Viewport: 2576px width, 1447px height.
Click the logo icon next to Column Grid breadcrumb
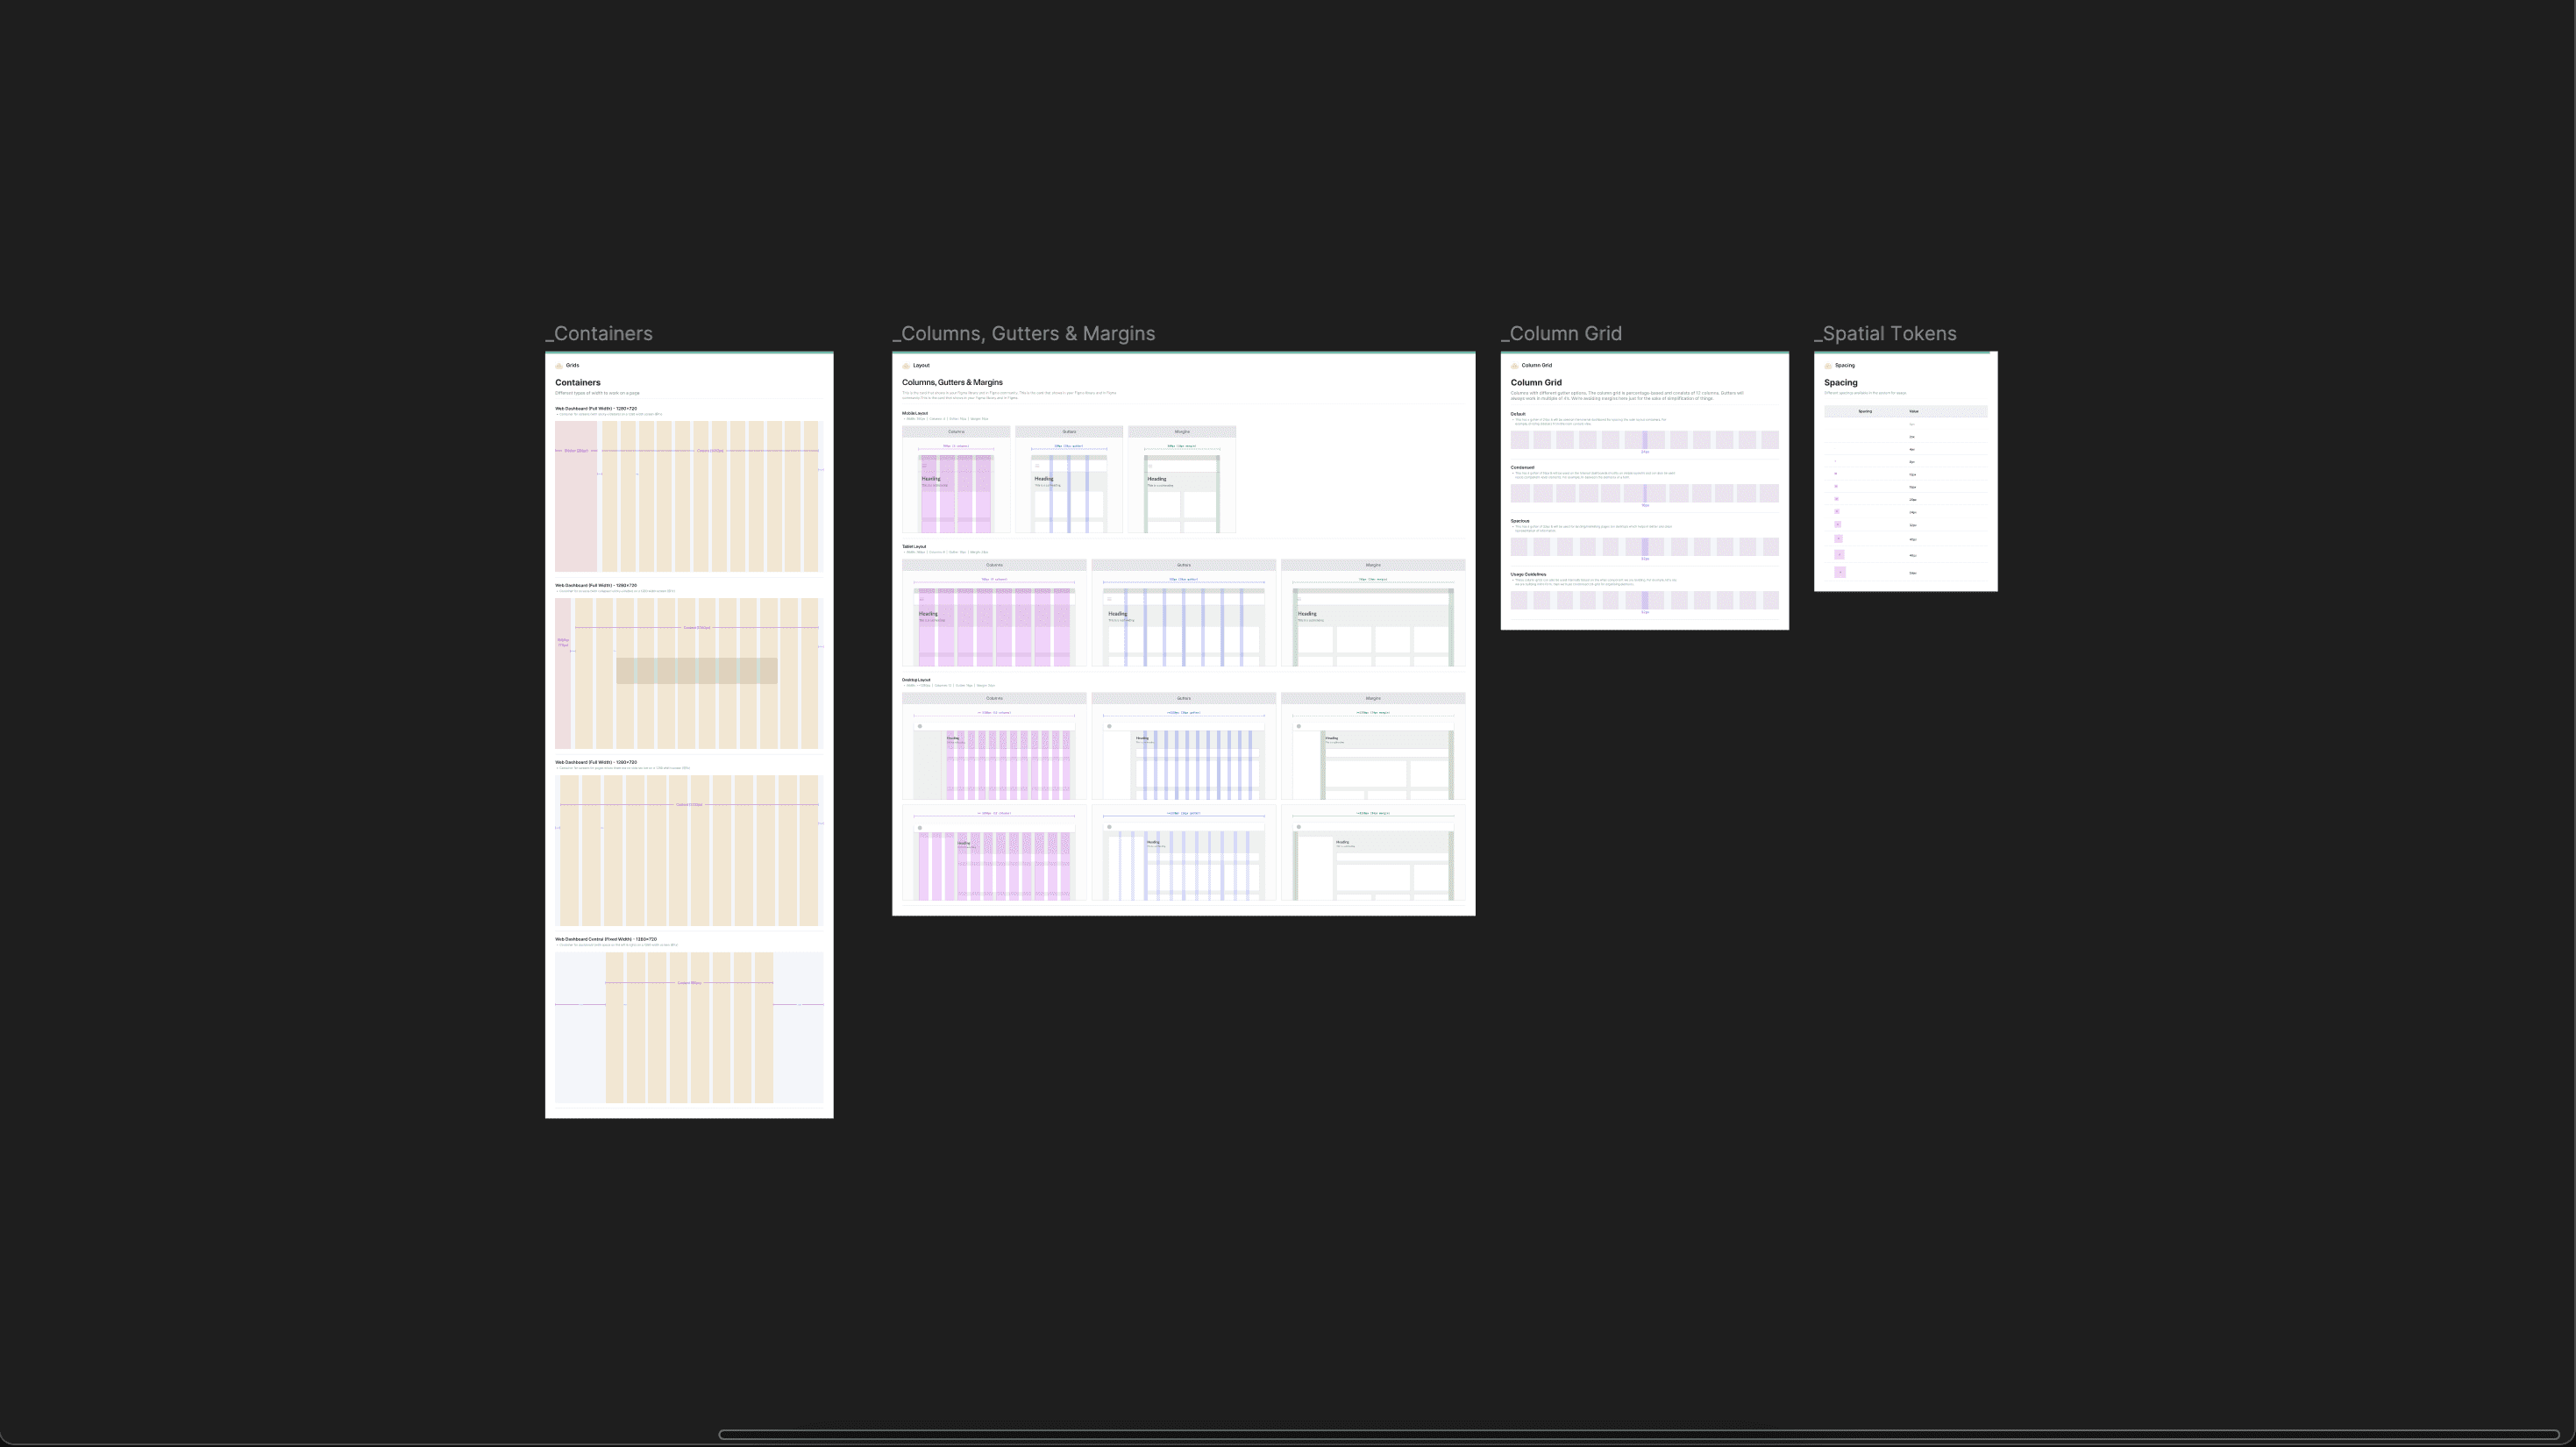(1515, 366)
